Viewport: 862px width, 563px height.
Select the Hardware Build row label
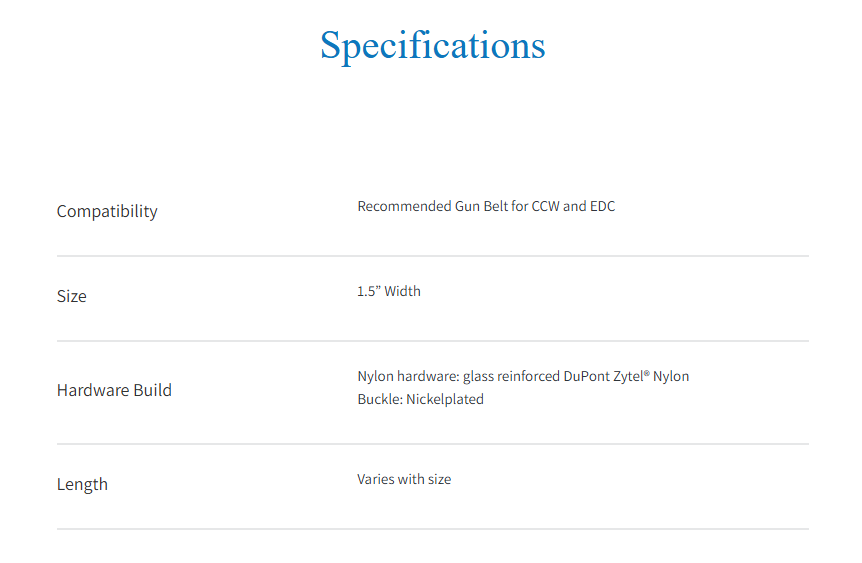pyautogui.click(x=114, y=390)
